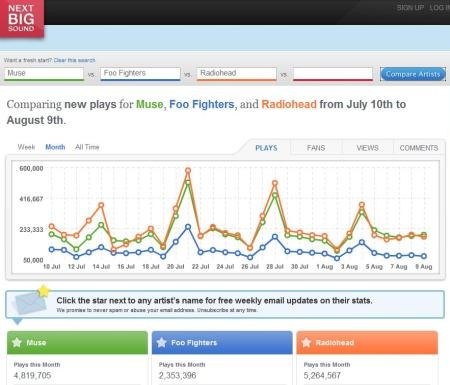Screen dimensions: 450x385
Task: Open the Fans tab
Action: click(x=316, y=148)
